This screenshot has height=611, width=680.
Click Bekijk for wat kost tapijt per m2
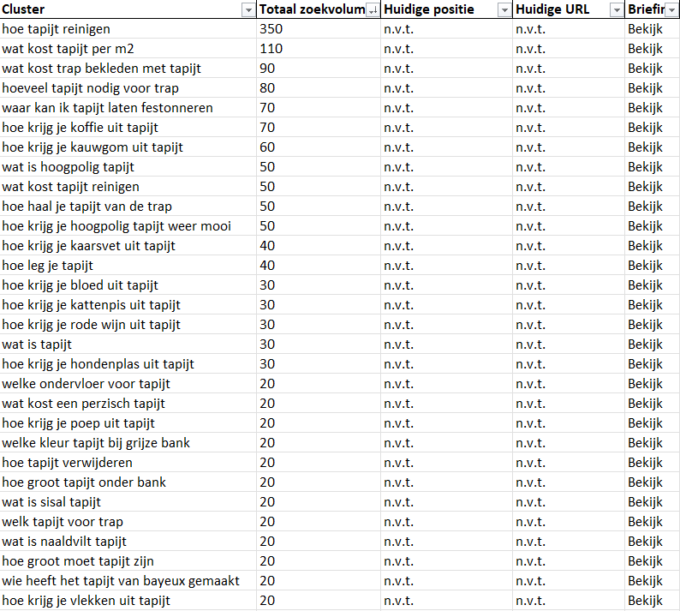(x=645, y=49)
